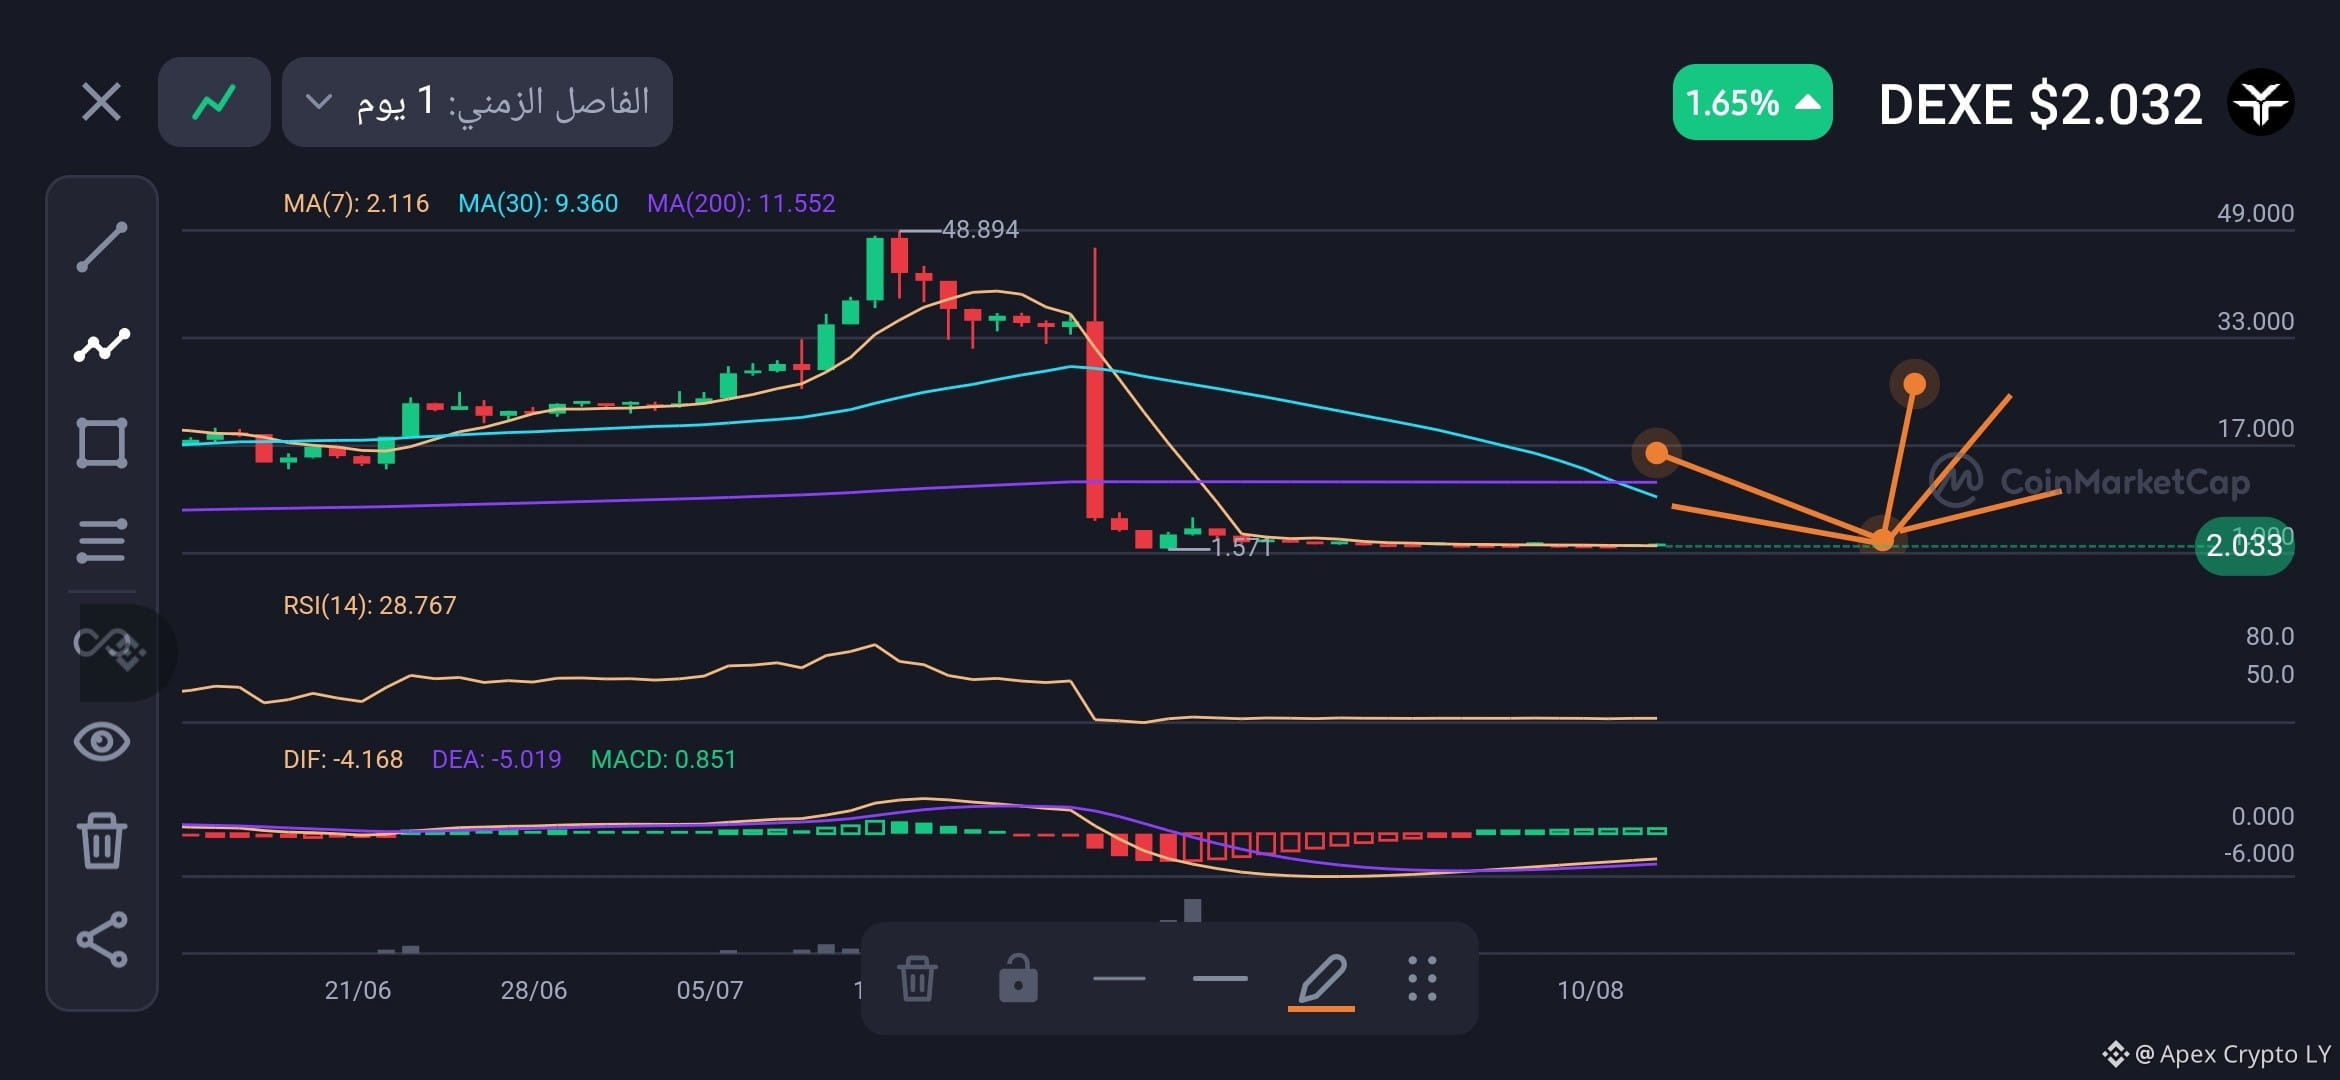Select the horizontal lines tool
Screen dimensions: 2340x1080
(102, 541)
